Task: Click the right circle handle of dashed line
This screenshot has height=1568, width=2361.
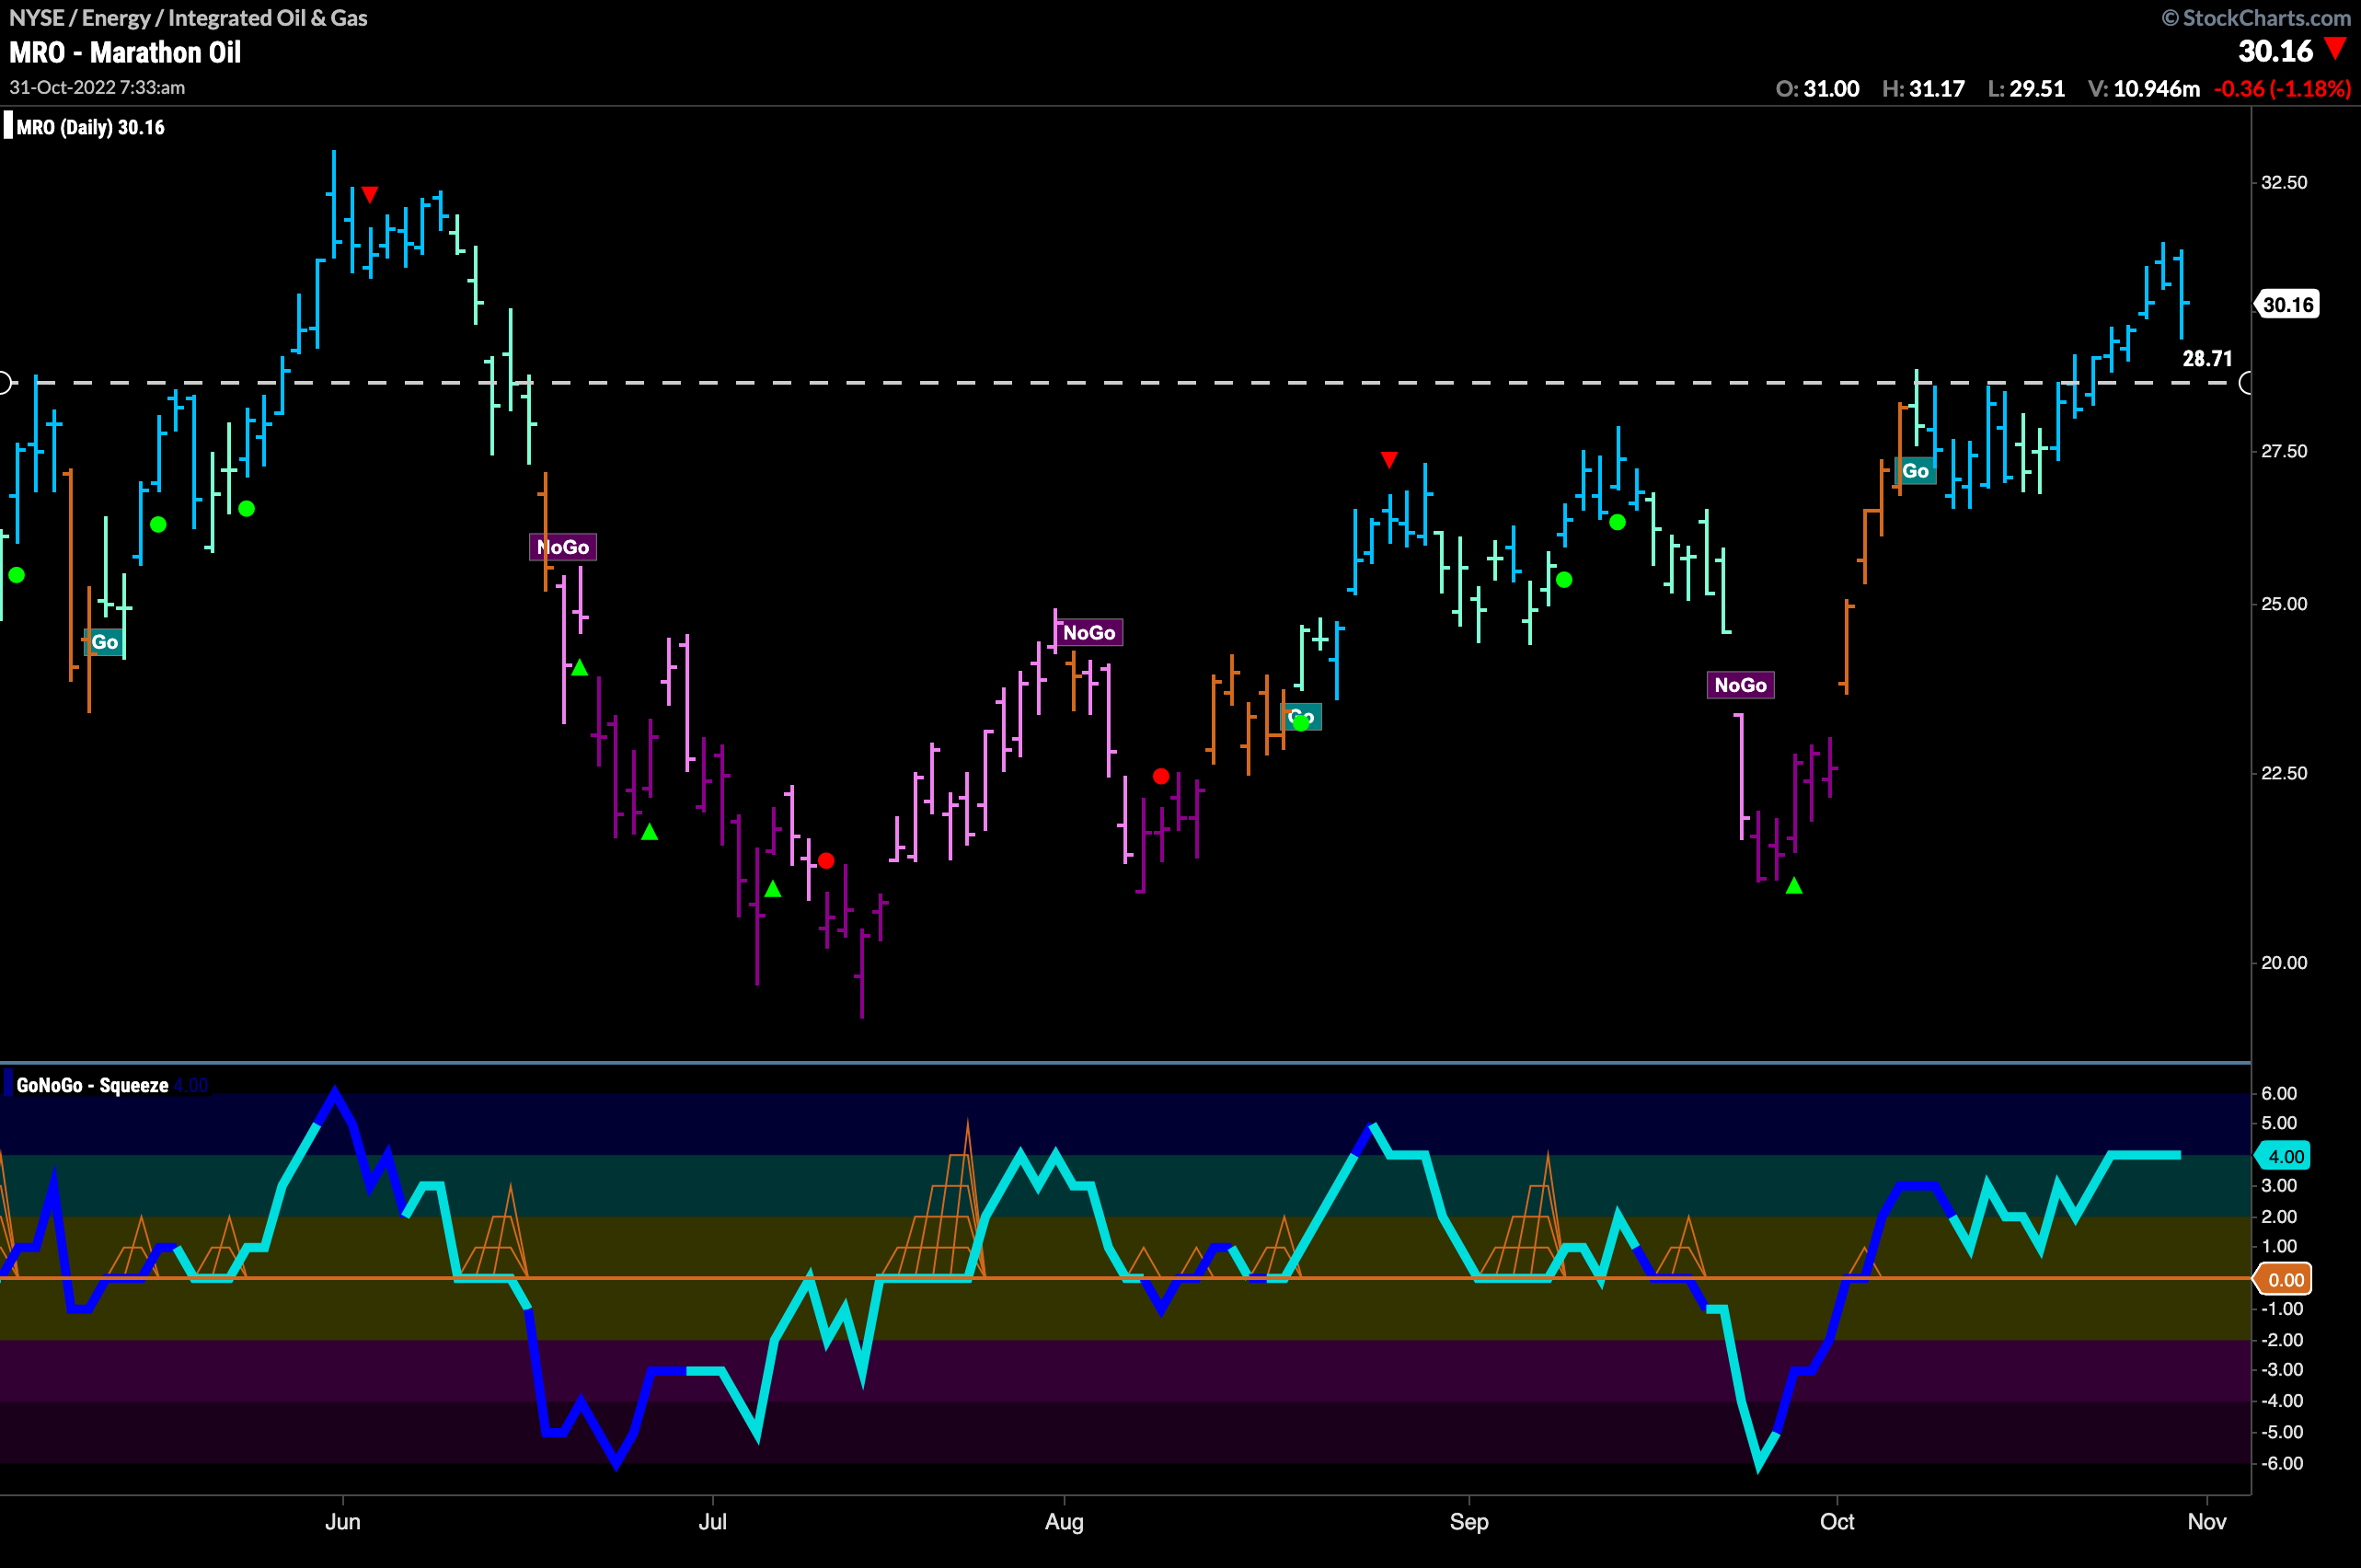Action: pyautogui.click(x=2247, y=383)
